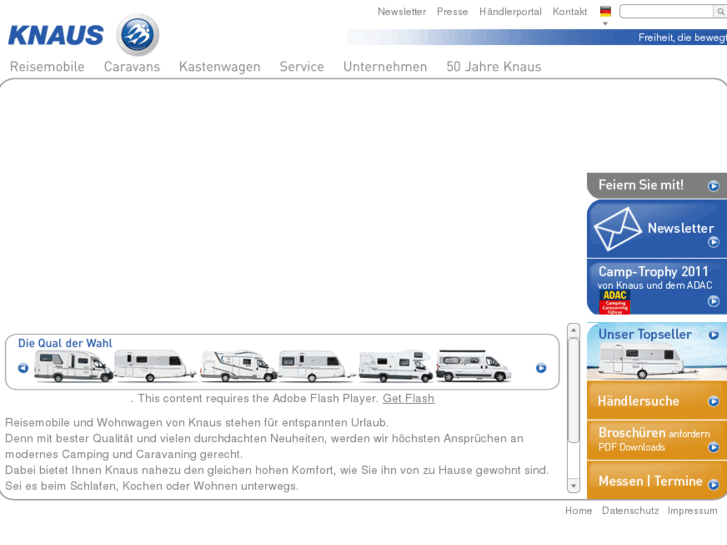The image size is (727, 545).
Task: Select the fifth vehicle, alcove motorhome
Action: pyautogui.click(x=396, y=366)
